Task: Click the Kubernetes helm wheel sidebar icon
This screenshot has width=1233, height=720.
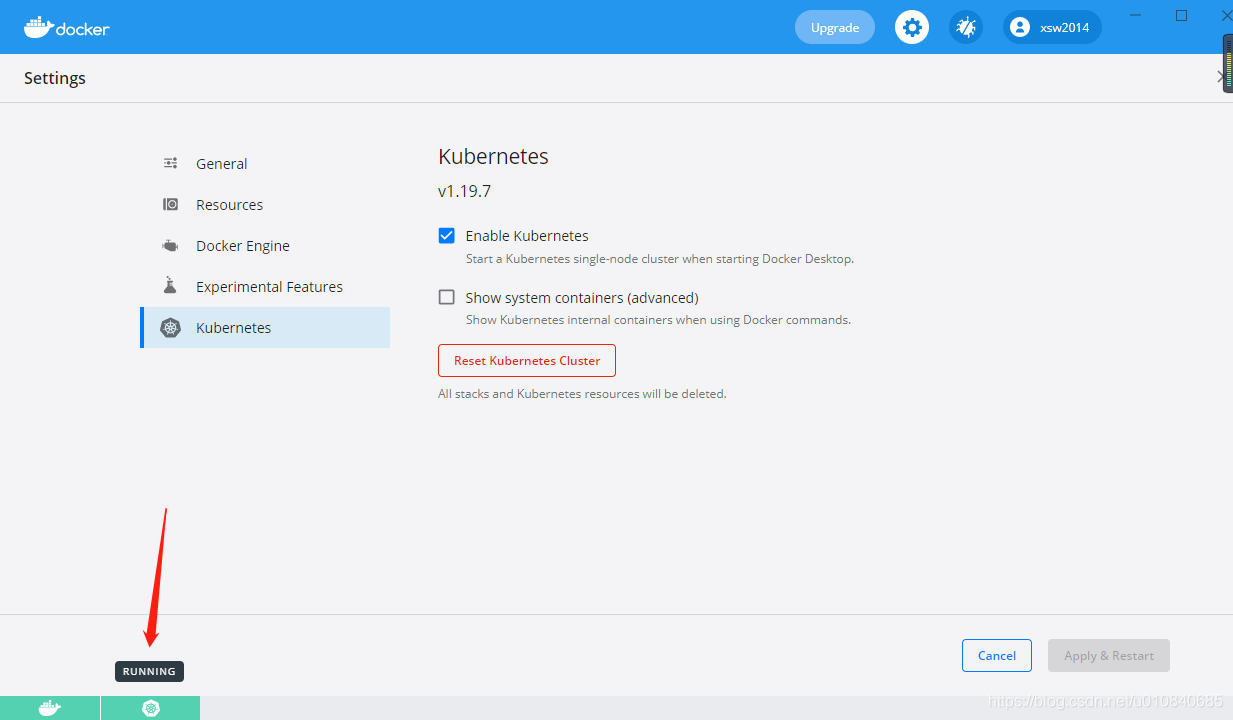Action: click(171, 328)
